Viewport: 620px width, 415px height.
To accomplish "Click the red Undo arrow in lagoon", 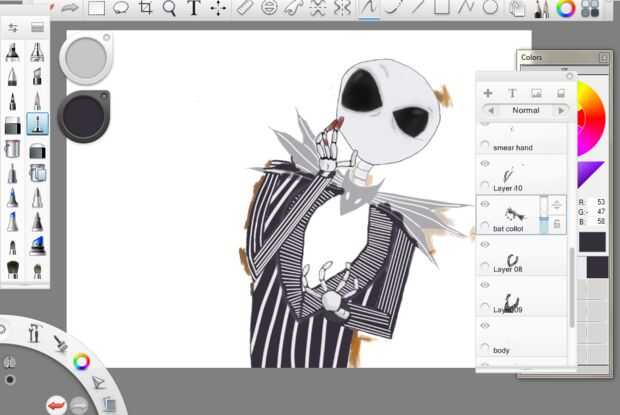I will click(56, 406).
